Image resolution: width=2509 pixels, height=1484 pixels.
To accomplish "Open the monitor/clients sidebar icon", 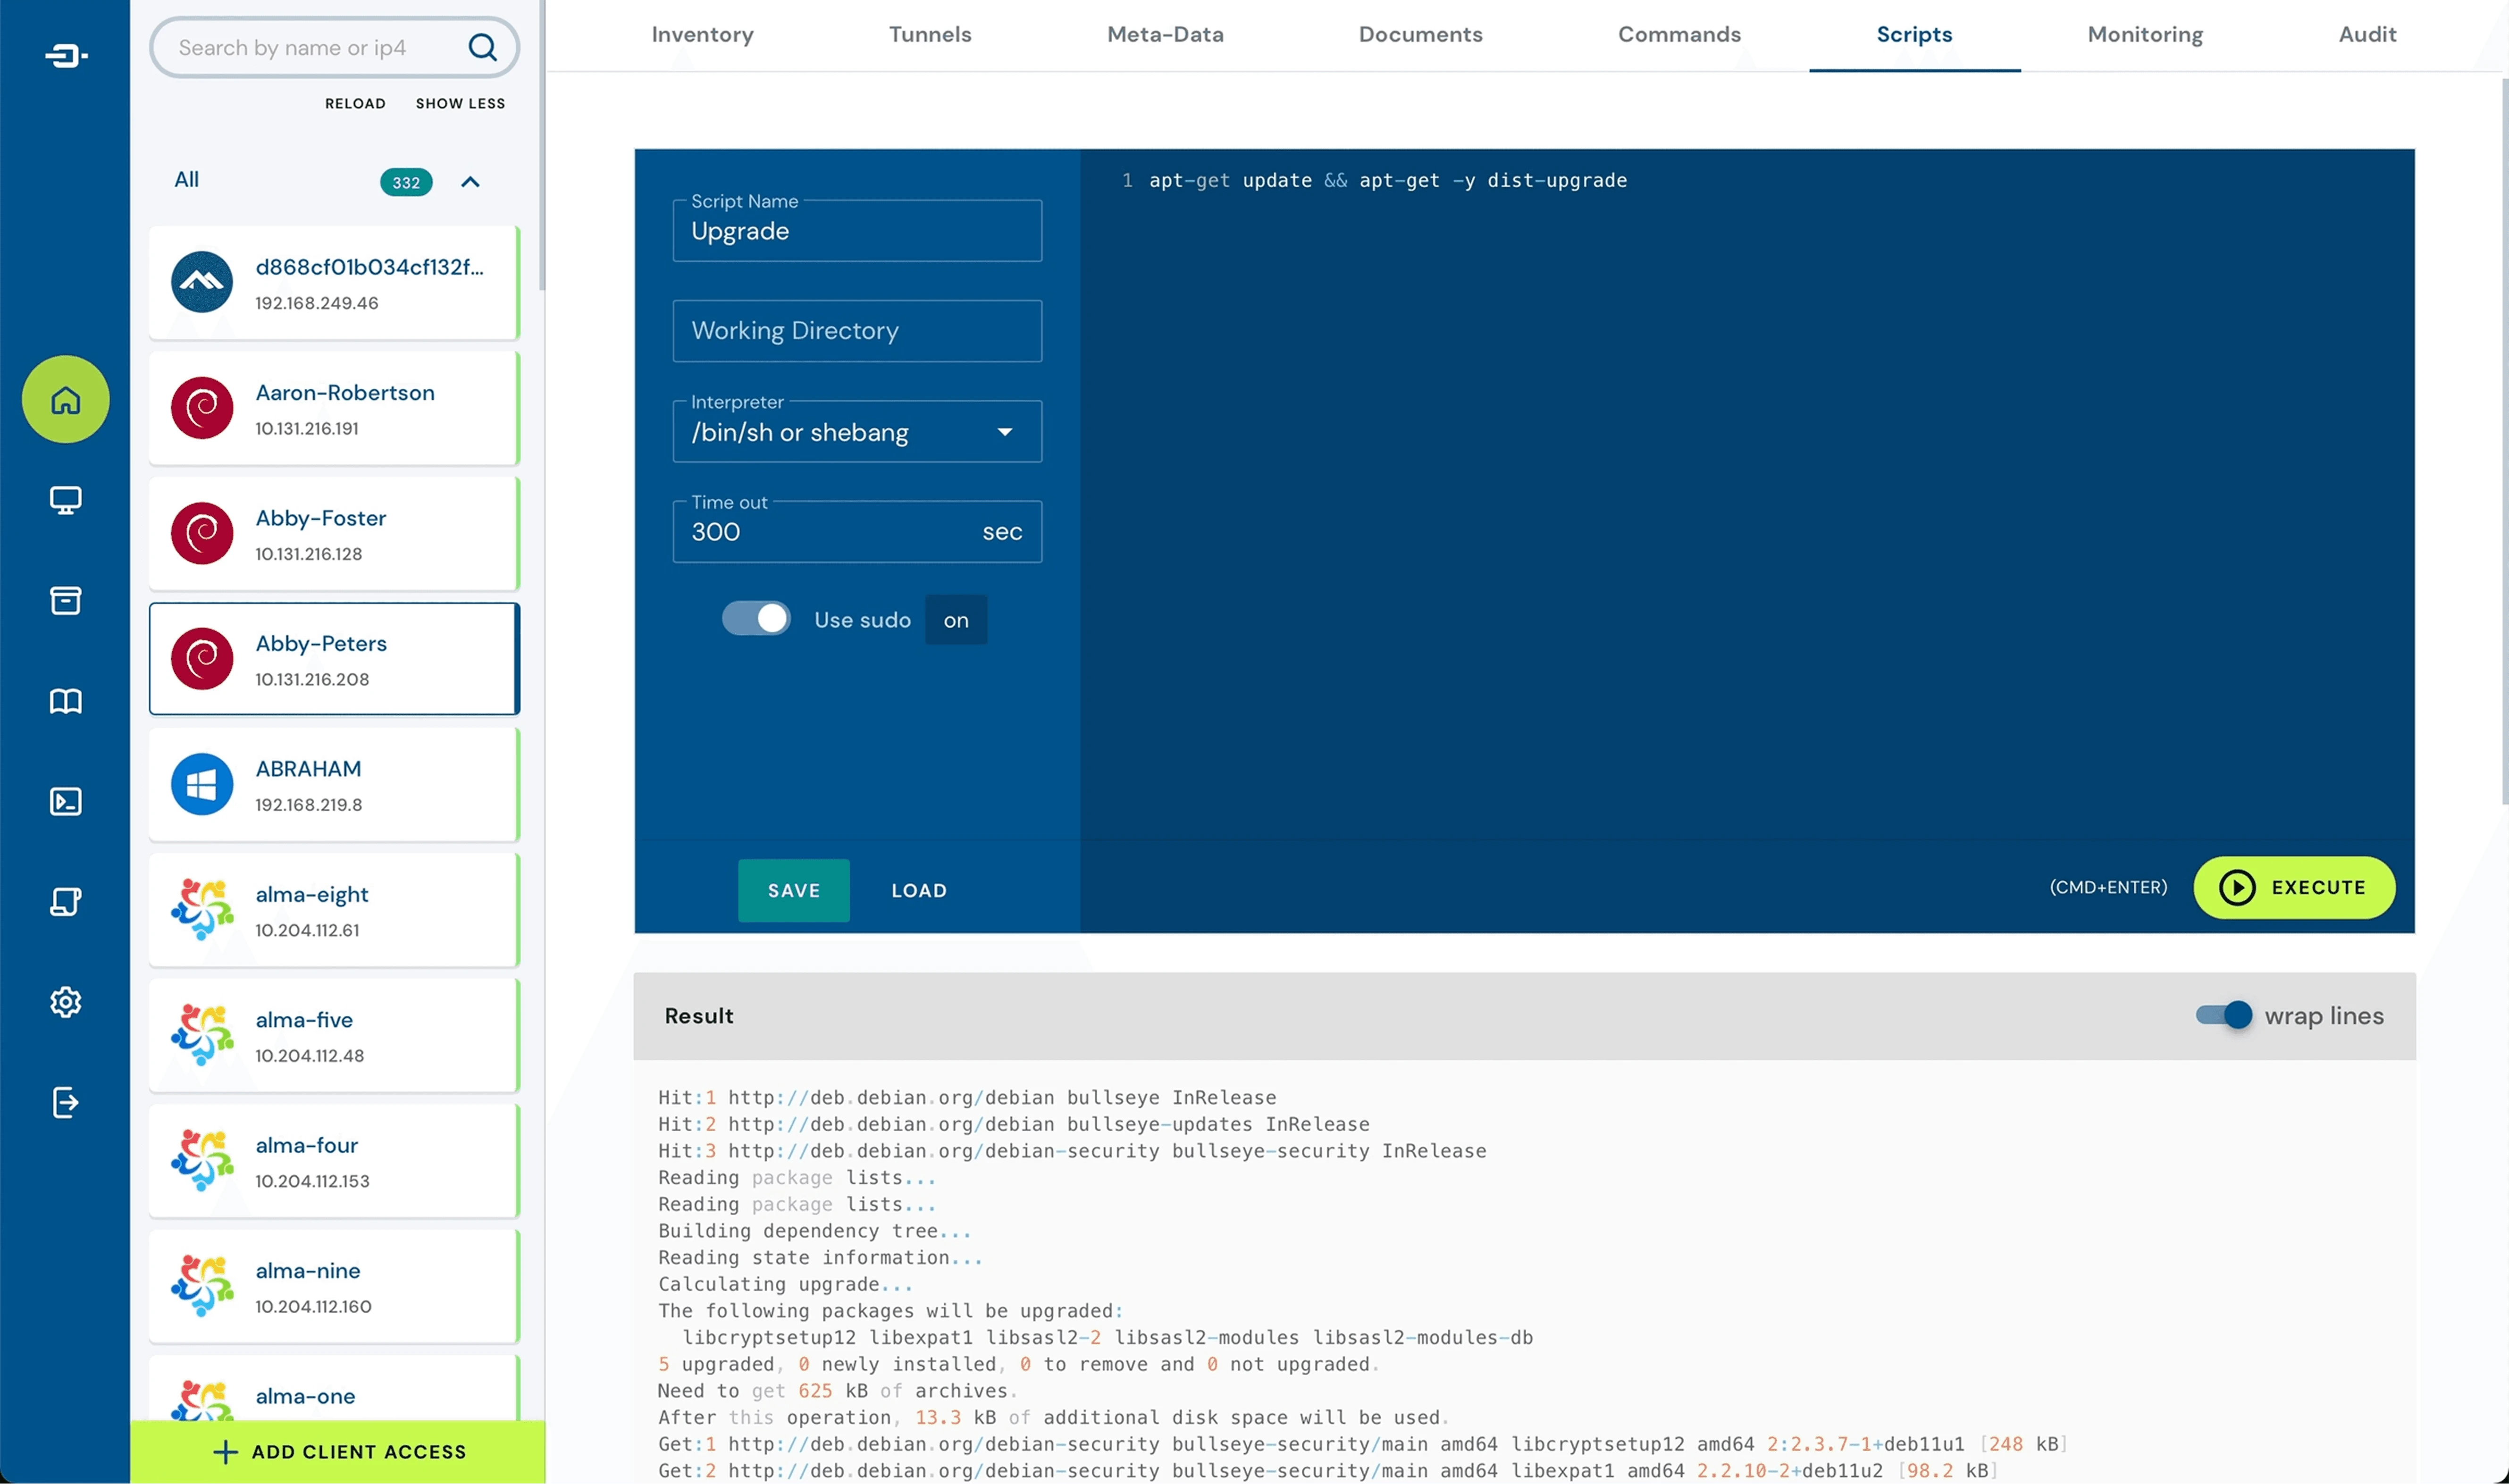I will [x=66, y=500].
